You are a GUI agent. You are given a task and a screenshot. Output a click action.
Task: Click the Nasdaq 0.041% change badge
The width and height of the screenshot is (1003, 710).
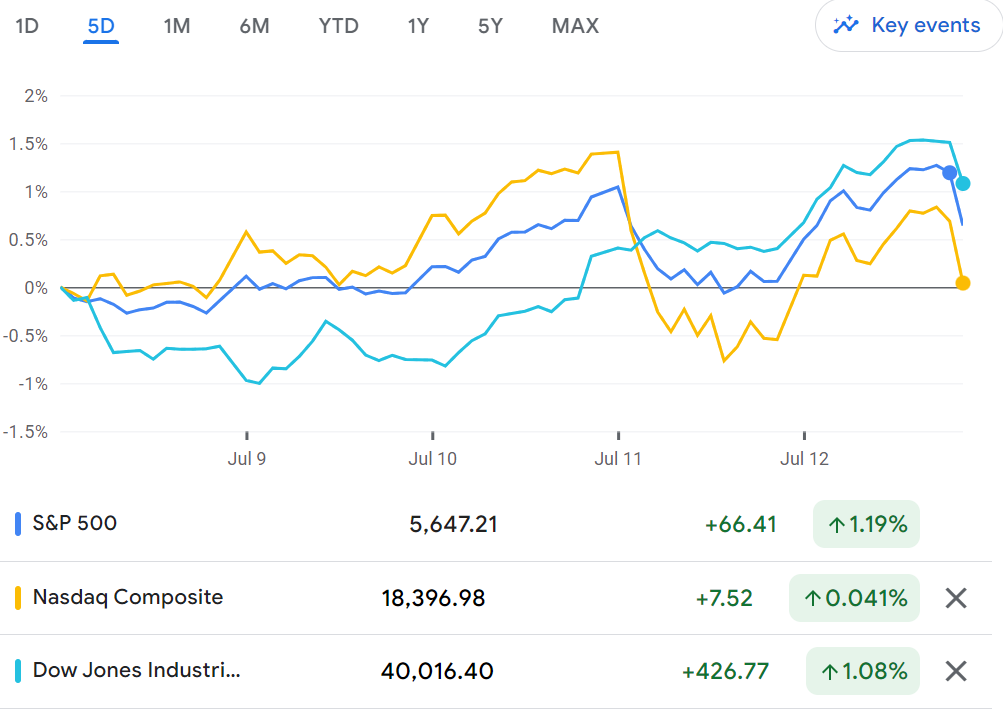pos(855,598)
